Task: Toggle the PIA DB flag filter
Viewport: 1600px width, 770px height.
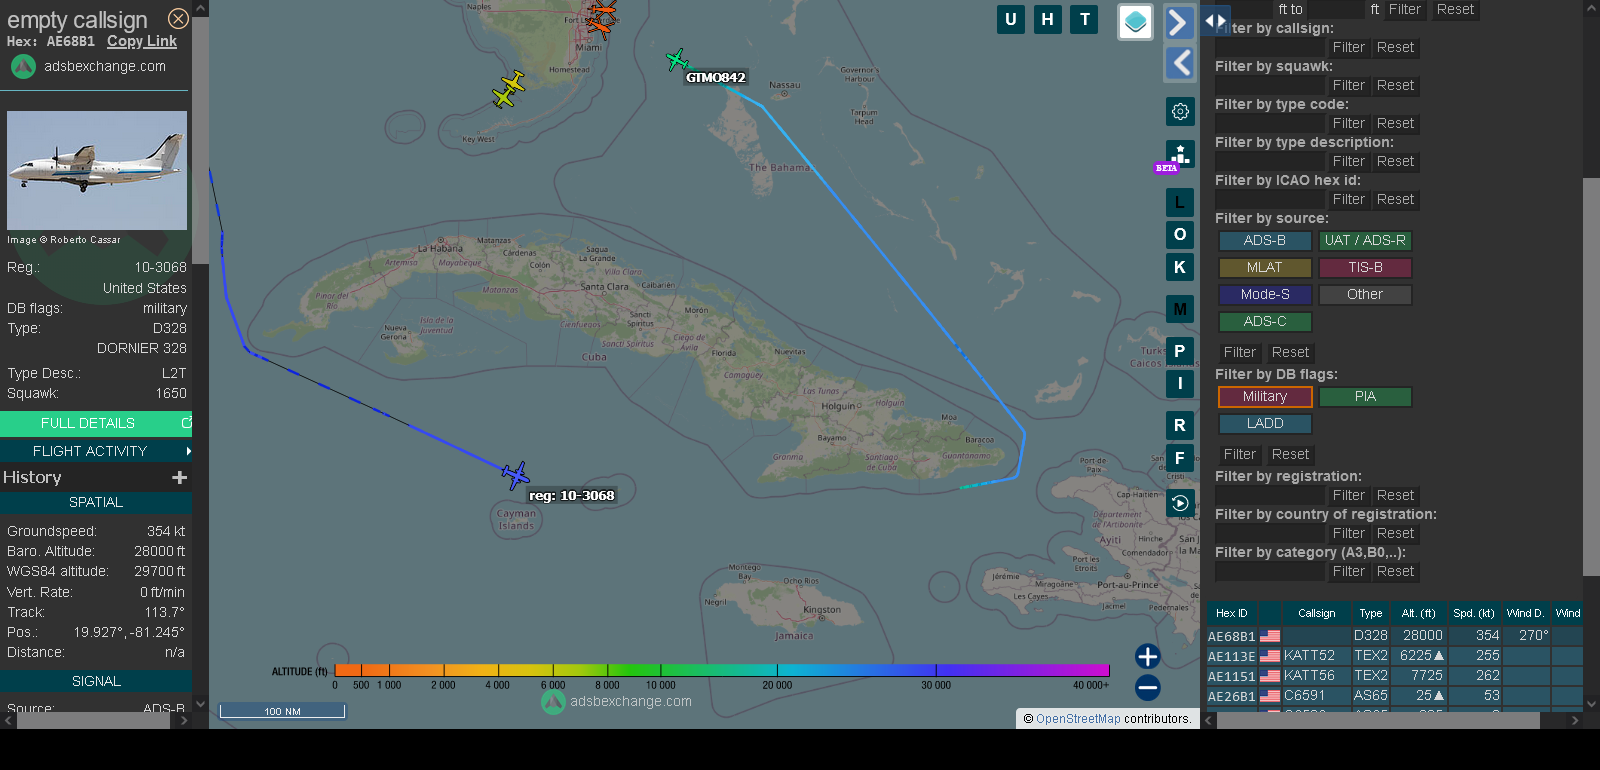Action: [x=1365, y=397]
